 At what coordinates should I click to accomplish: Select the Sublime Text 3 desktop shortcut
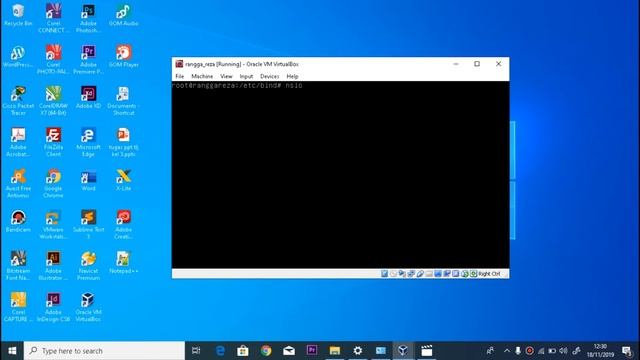click(88, 224)
